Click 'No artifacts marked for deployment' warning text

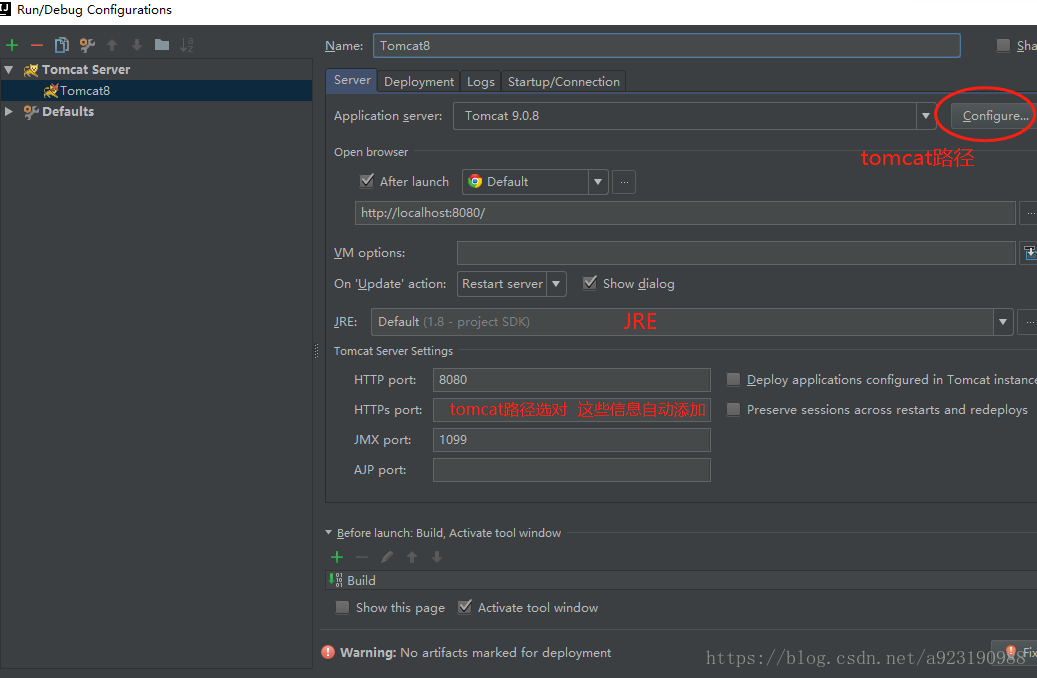tap(505, 653)
